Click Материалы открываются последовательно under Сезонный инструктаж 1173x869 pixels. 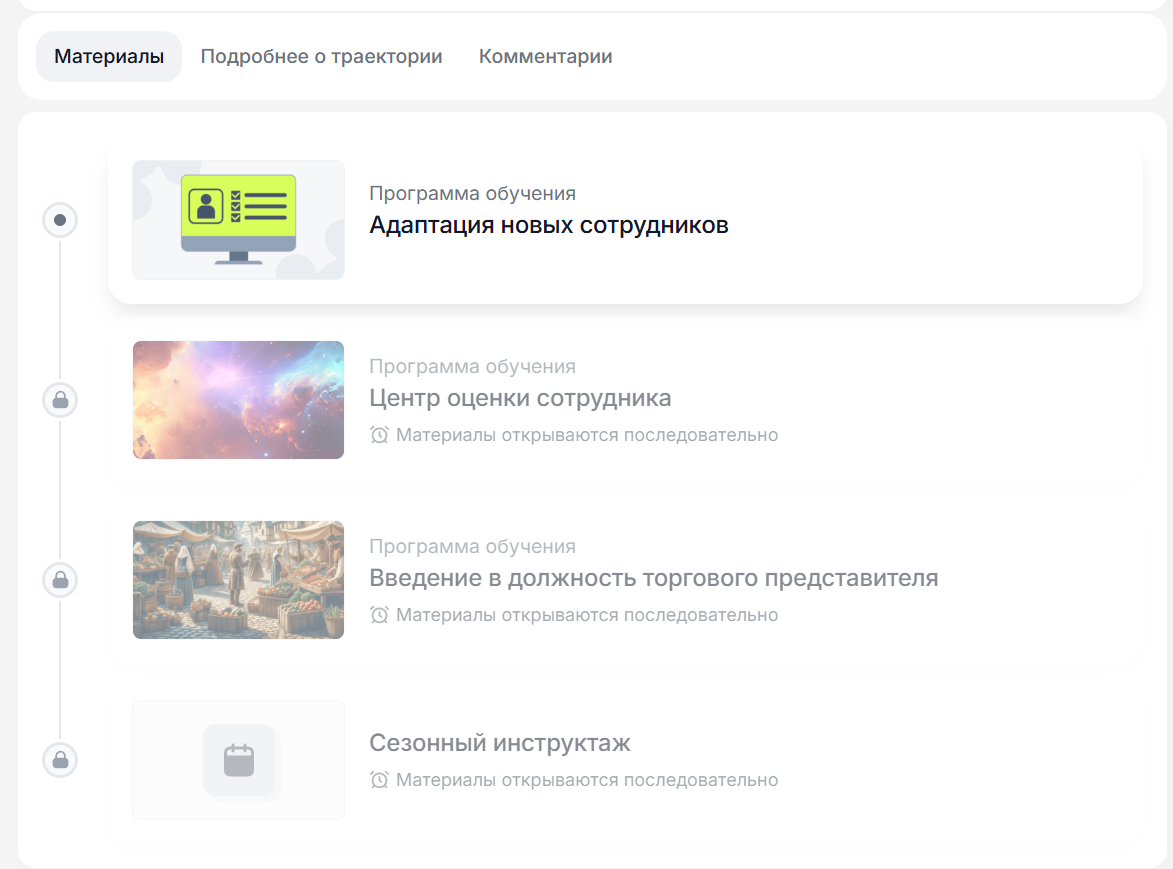[587, 780]
